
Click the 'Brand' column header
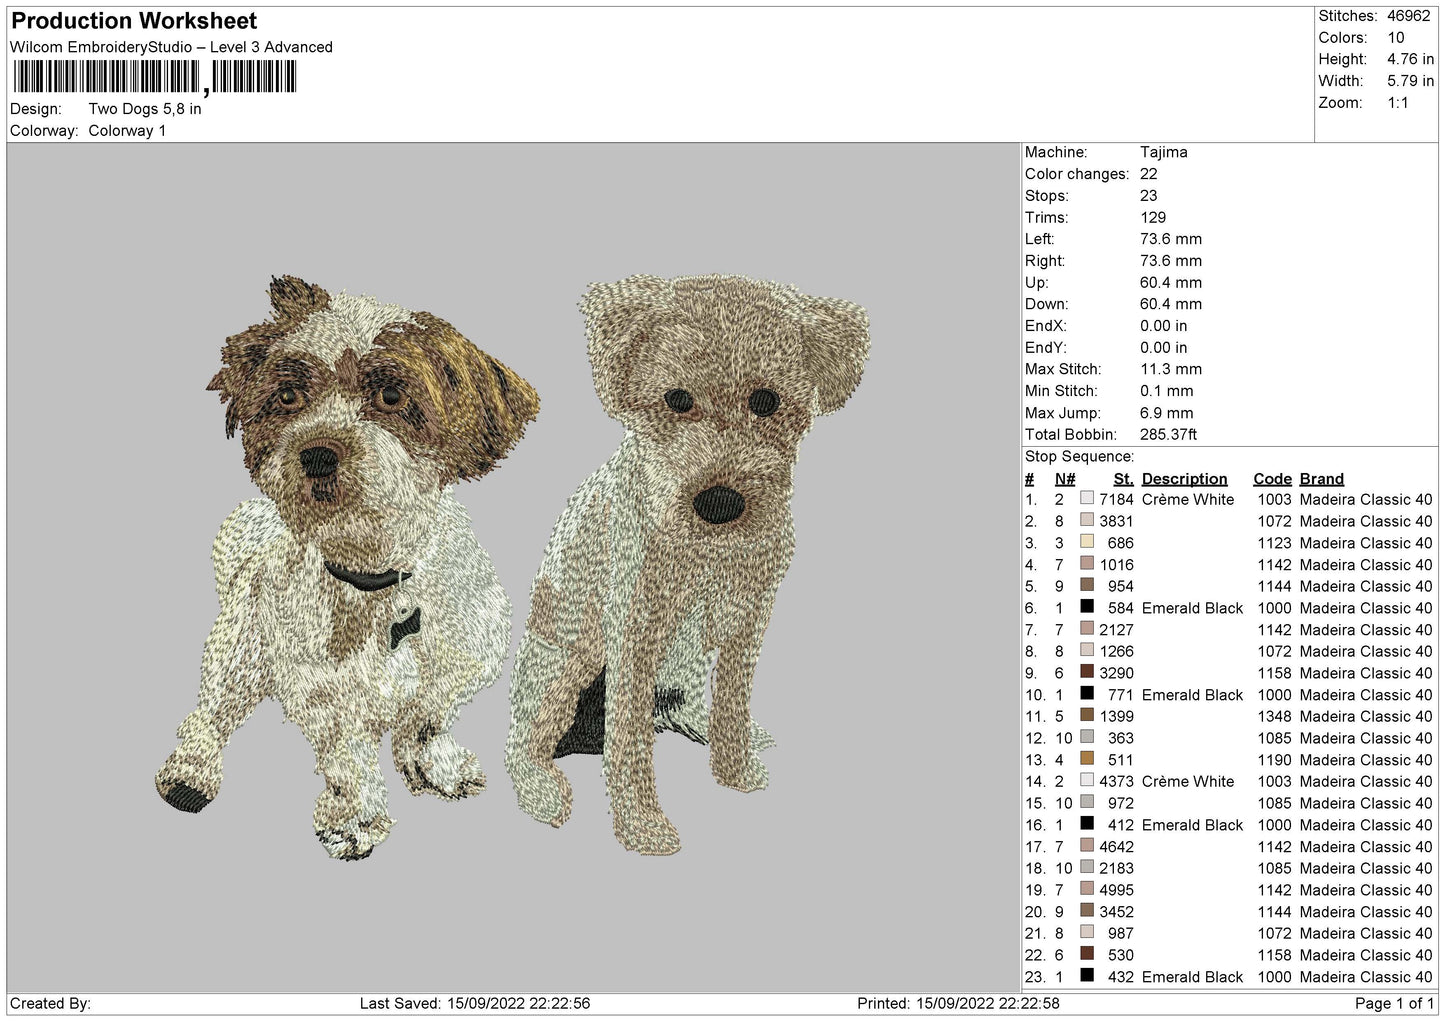[1322, 479]
